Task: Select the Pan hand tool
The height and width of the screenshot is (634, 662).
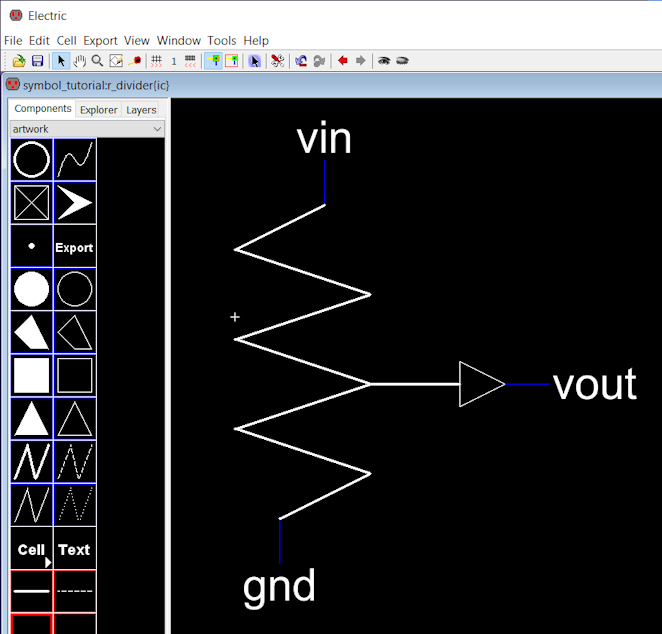Action: 79,61
